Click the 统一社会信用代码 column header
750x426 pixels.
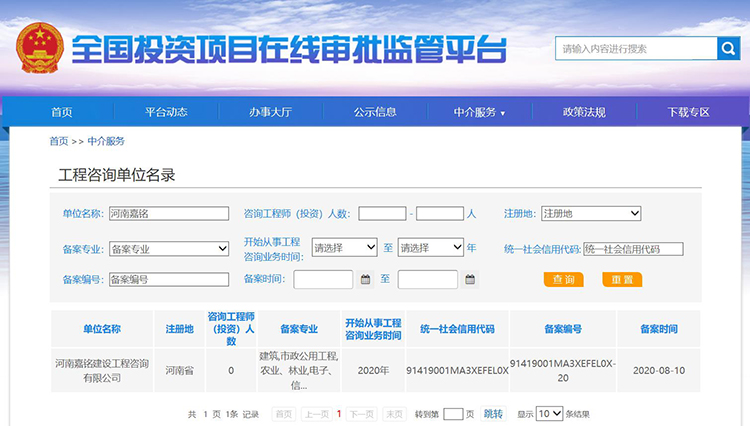pos(457,329)
